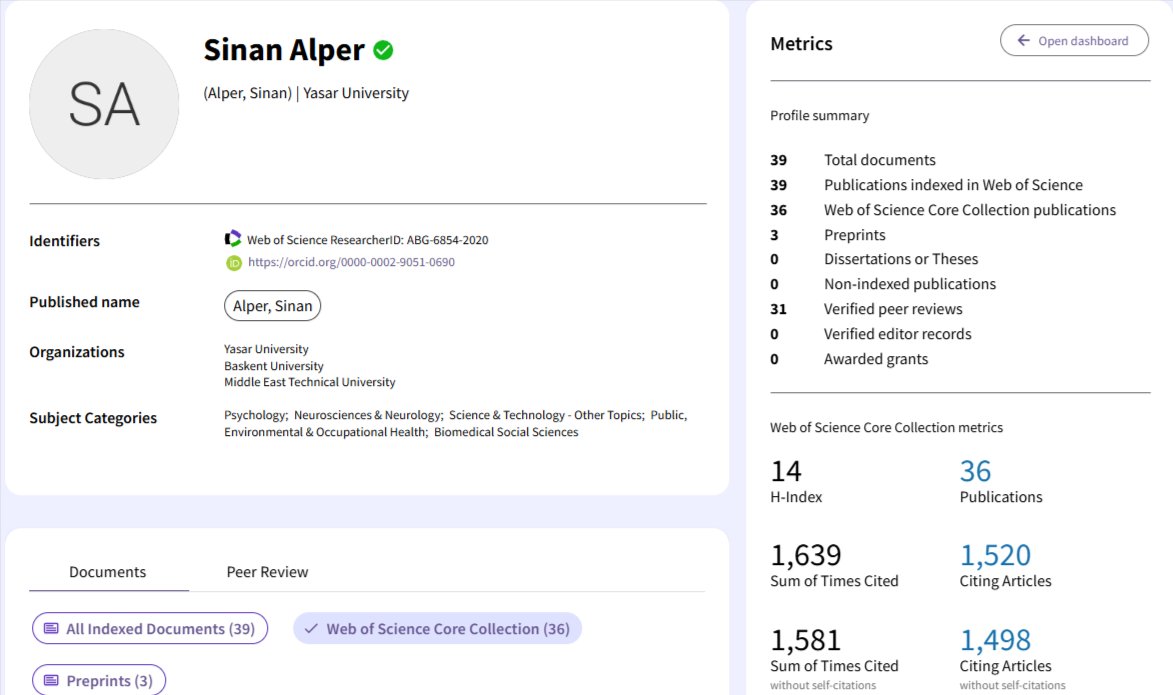Image resolution: width=1173 pixels, height=695 pixels.
Task: Click the Publications indexed in Web of Science row
Action: tap(926, 185)
